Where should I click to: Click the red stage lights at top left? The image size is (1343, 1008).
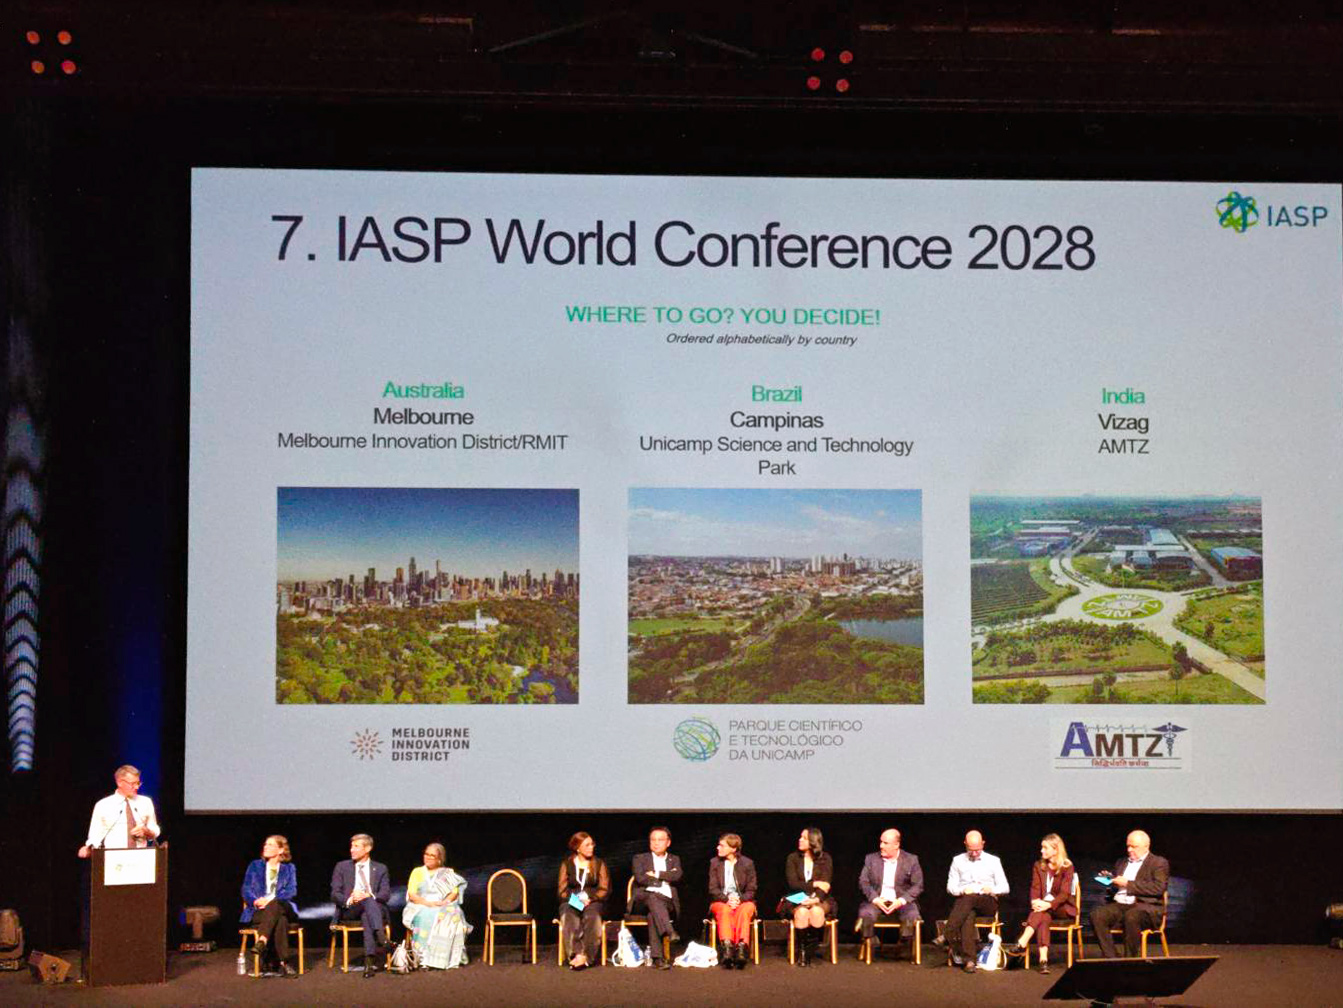51,52
